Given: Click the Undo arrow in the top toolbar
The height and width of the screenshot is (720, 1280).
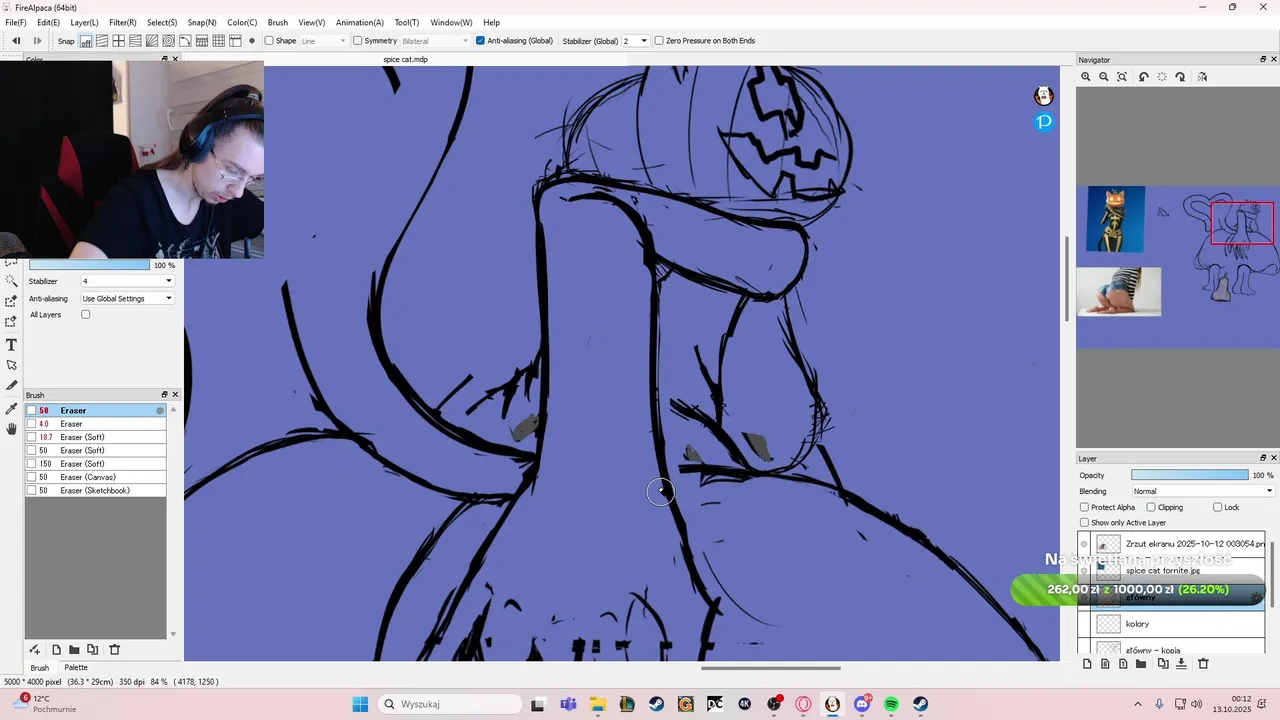Looking at the screenshot, I should 16,41.
